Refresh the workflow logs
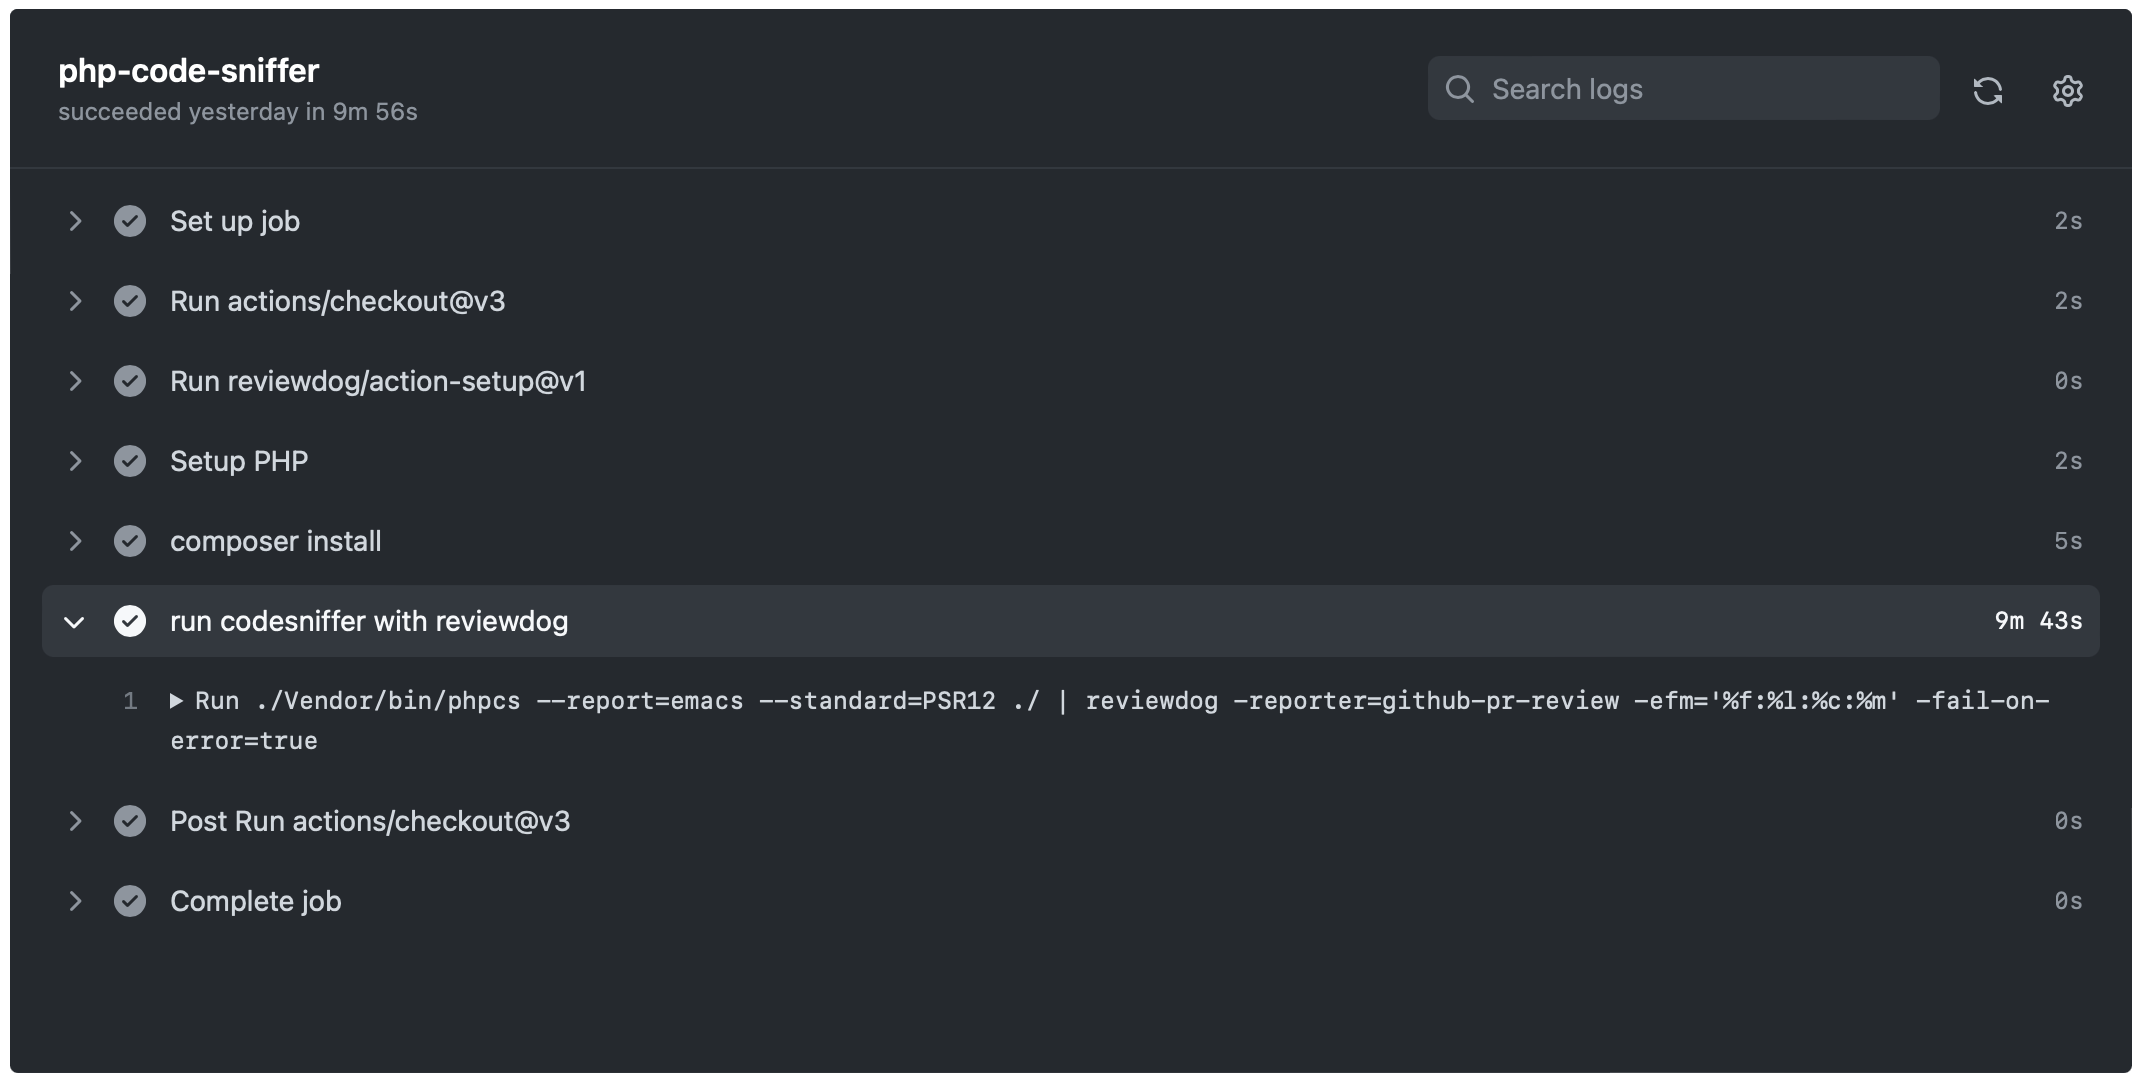The width and height of the screenshot is (2142, 1078). [x=1988, y=91]
